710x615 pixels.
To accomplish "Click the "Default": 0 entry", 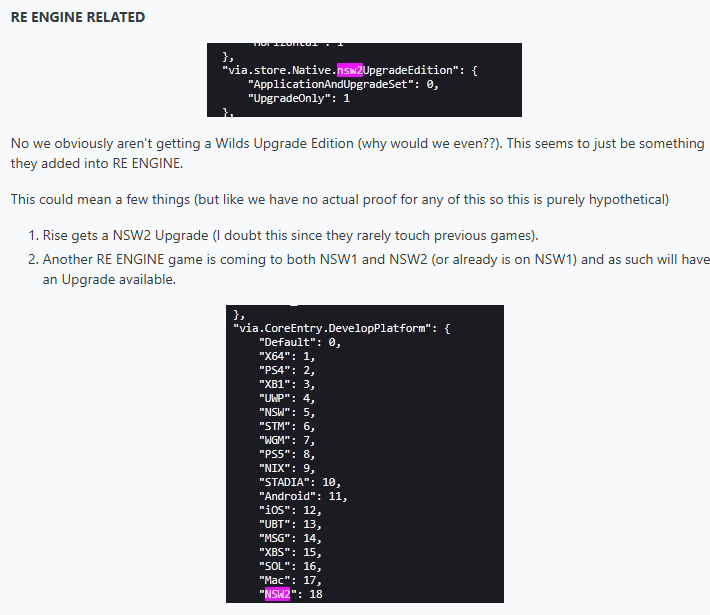I will tap(300, 342).
